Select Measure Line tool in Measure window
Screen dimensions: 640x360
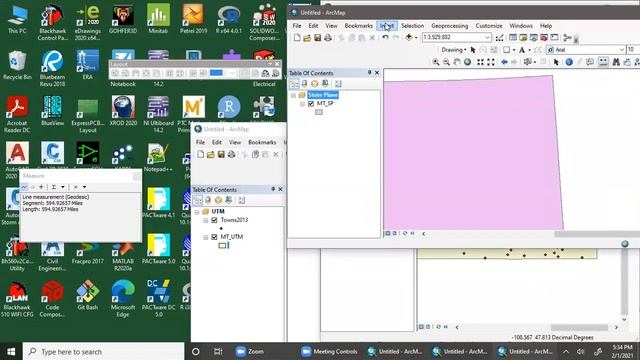(x=24, y=187)
